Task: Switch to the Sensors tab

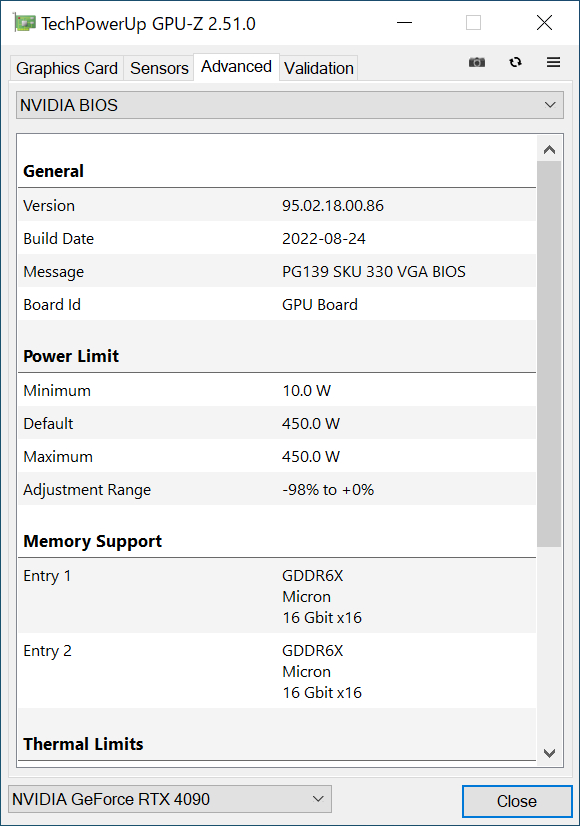Action: pos(159,68)
